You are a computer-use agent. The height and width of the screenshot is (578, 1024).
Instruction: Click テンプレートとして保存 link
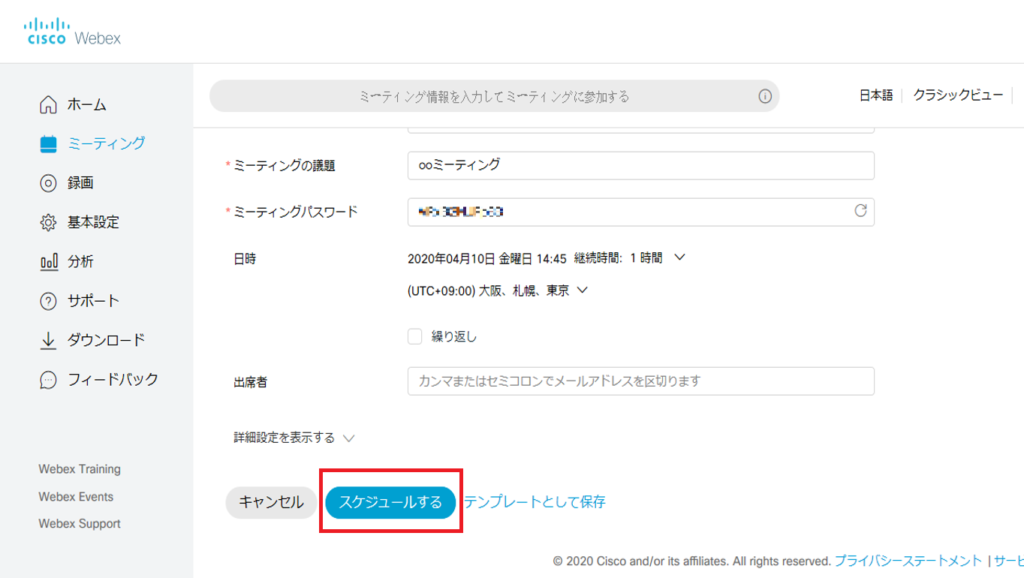click(x=535, y=502)
